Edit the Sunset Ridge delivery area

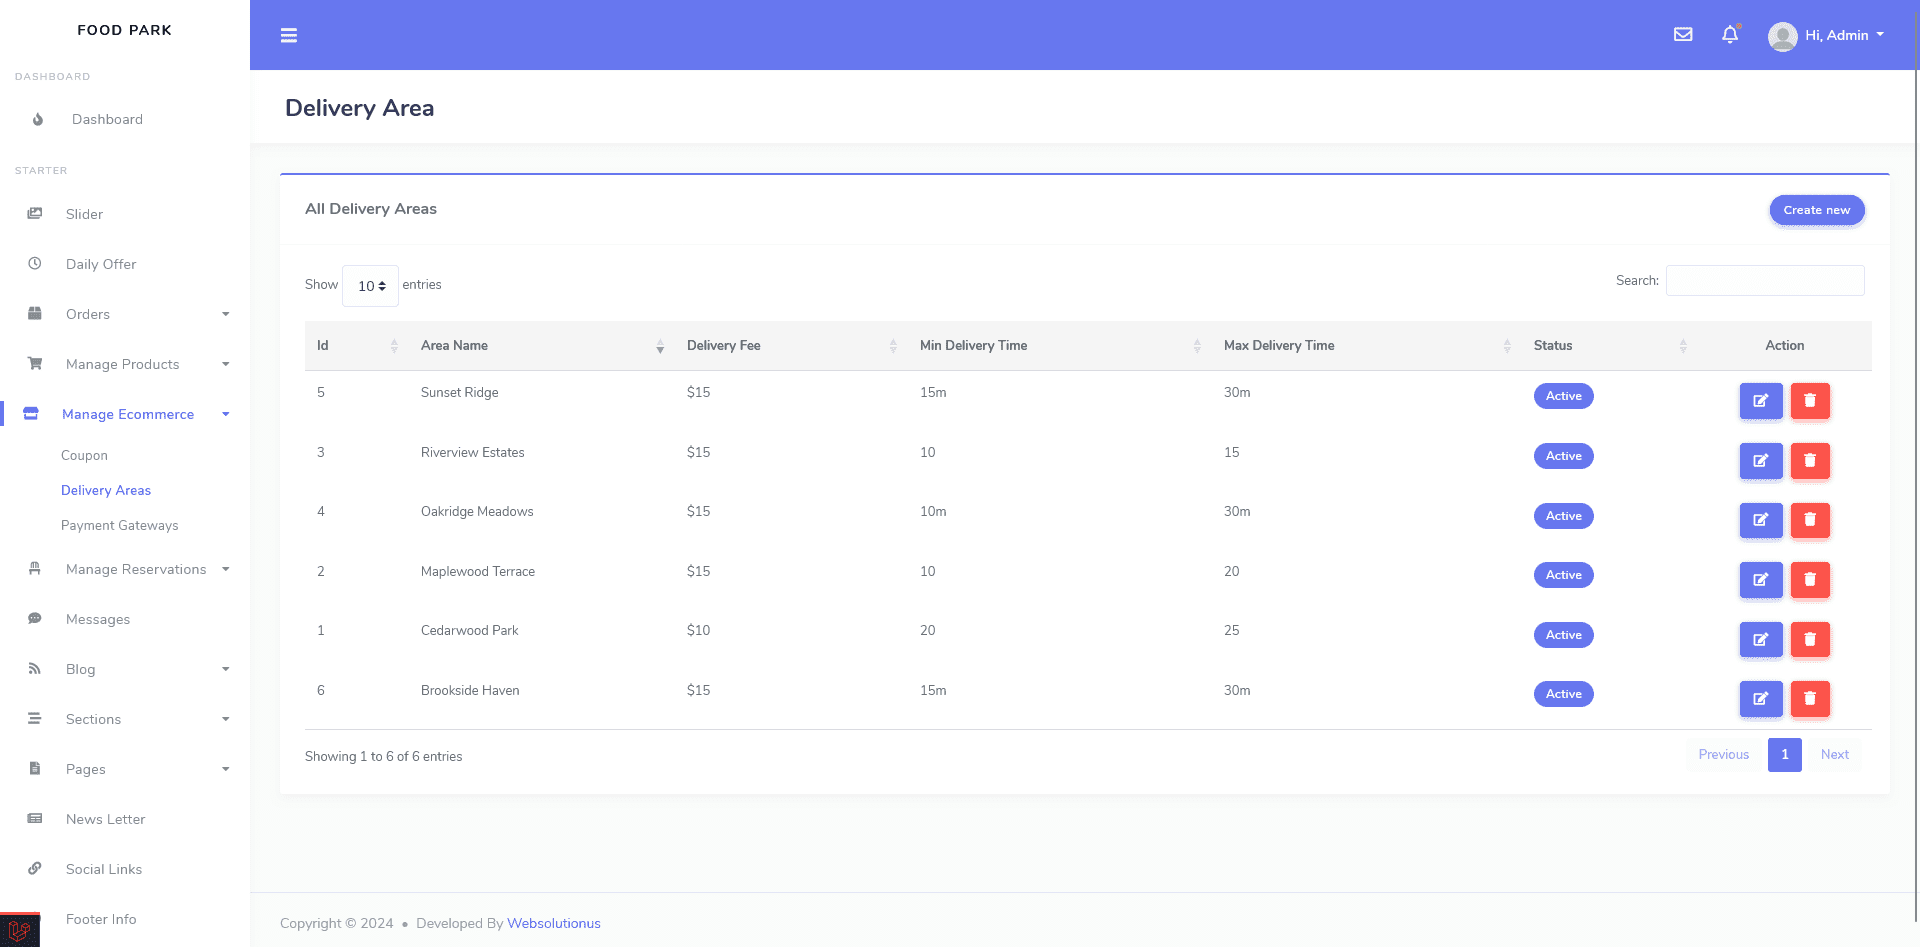[x=1761, y=401]
